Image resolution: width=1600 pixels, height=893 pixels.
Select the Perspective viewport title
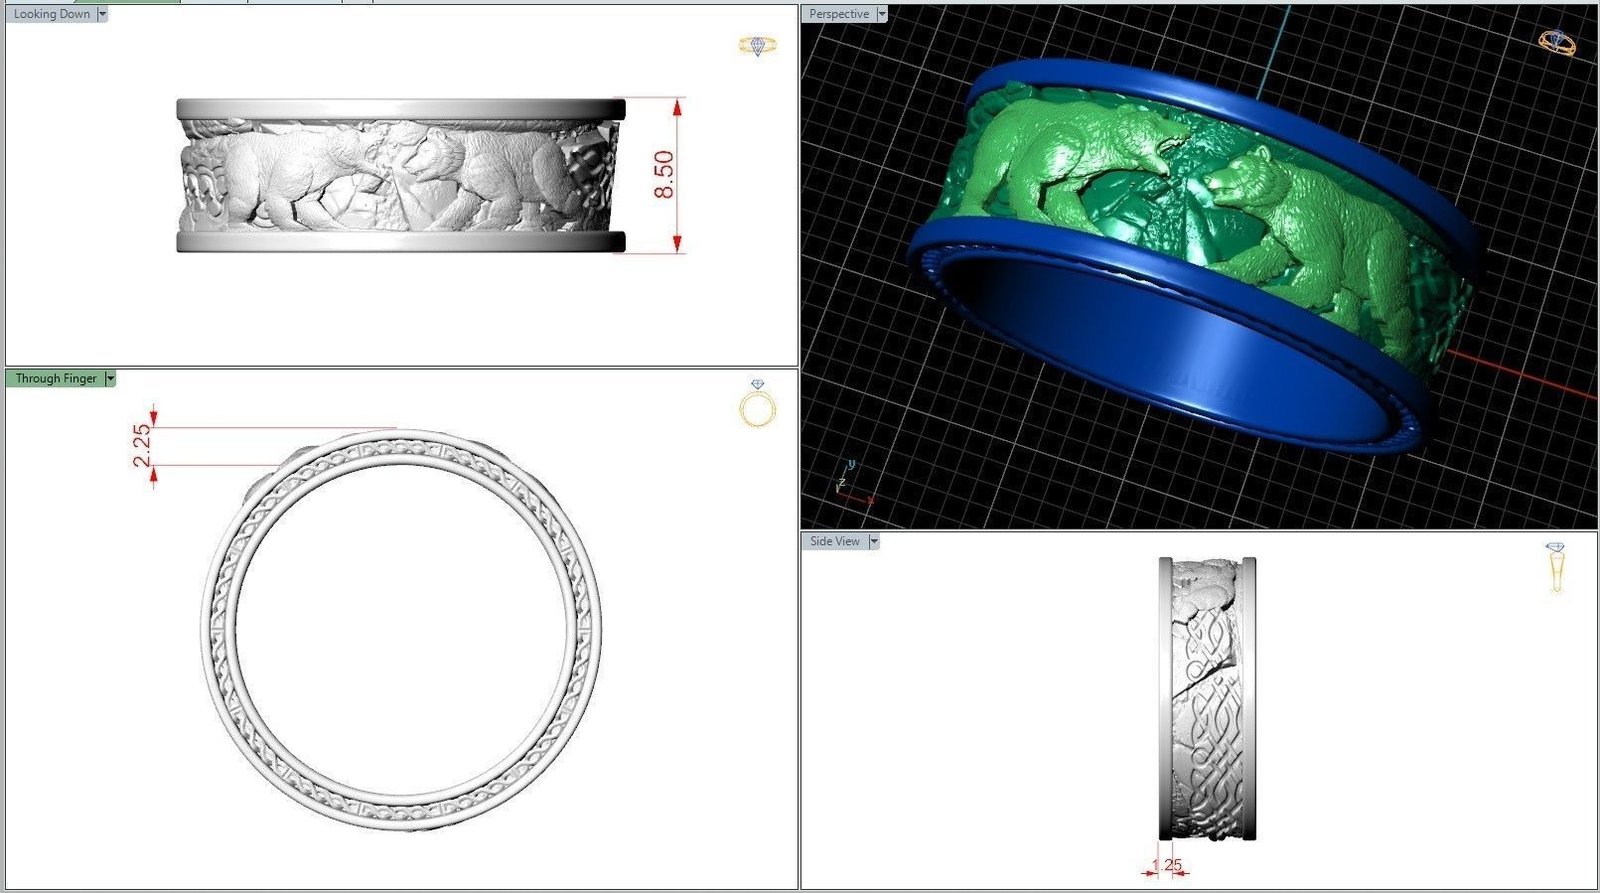[x=839, y=14]
